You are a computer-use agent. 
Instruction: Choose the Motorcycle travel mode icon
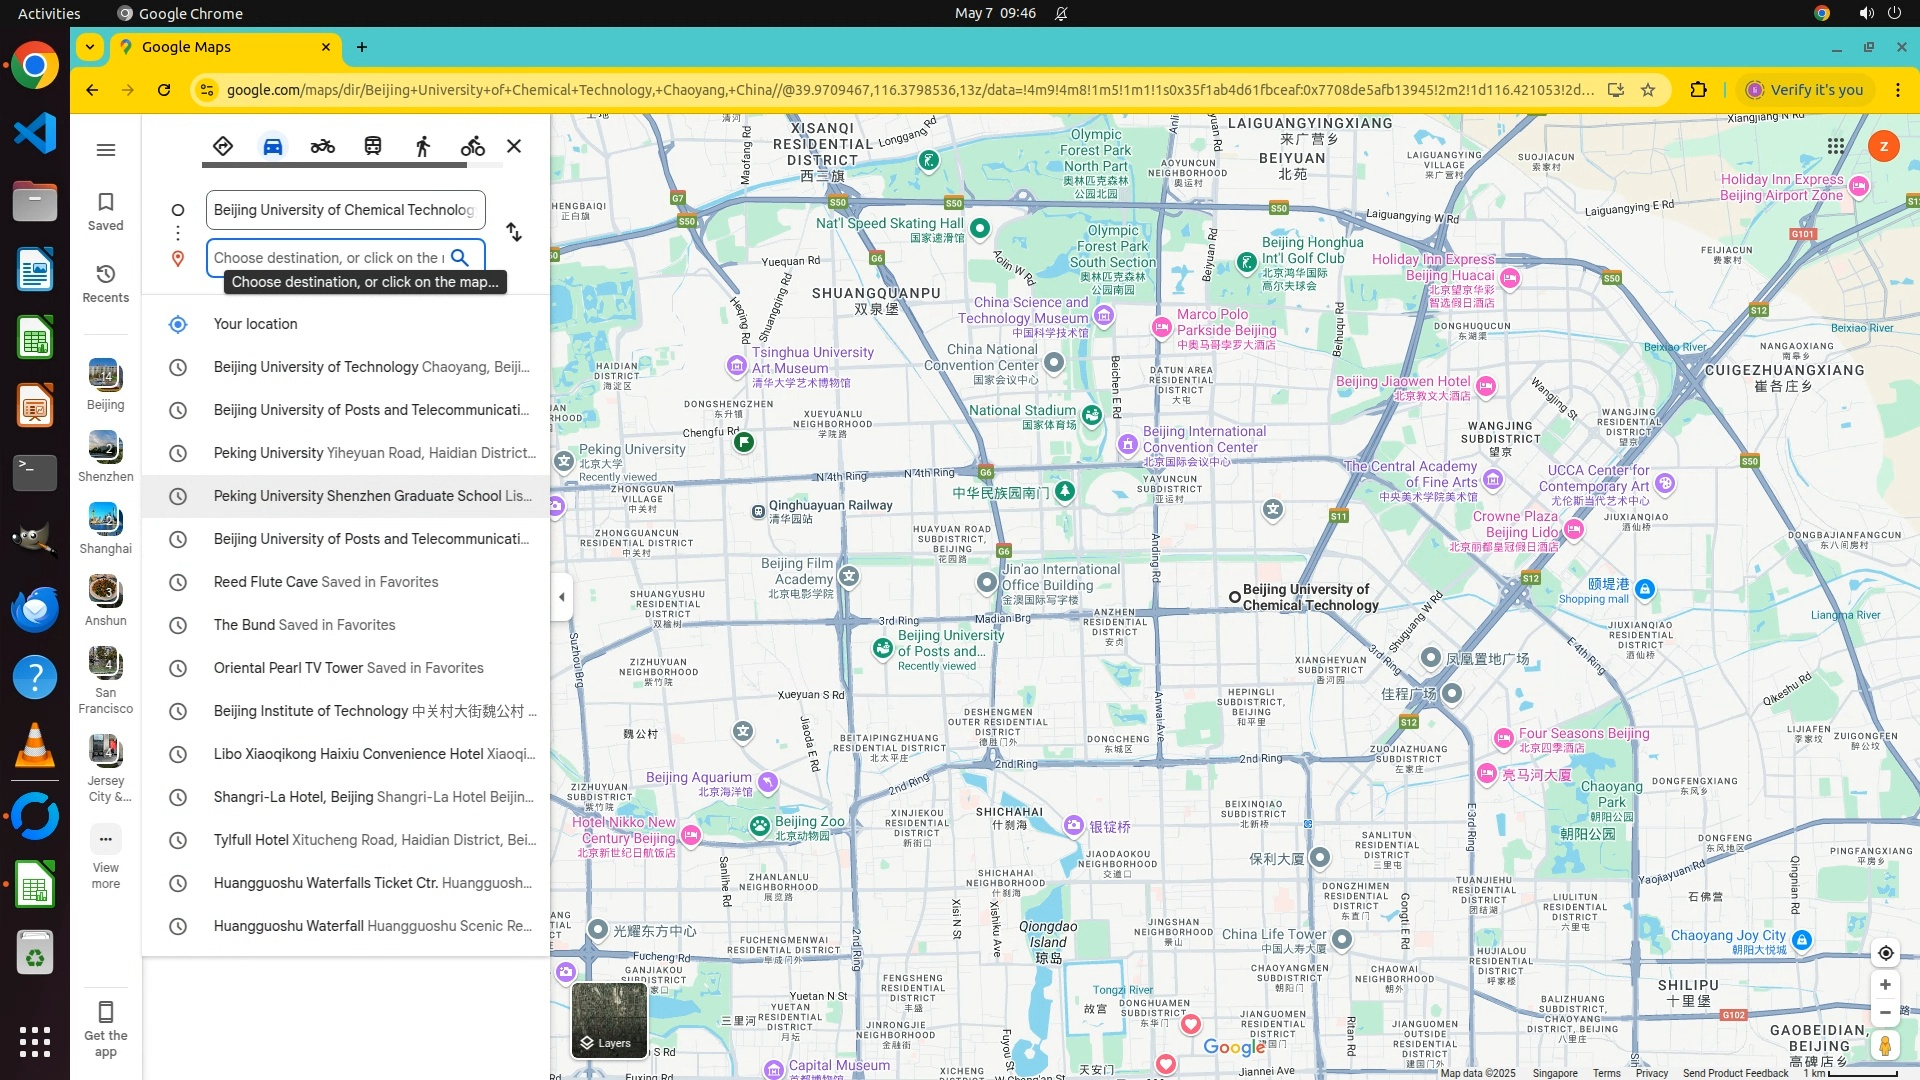(322, 146)
